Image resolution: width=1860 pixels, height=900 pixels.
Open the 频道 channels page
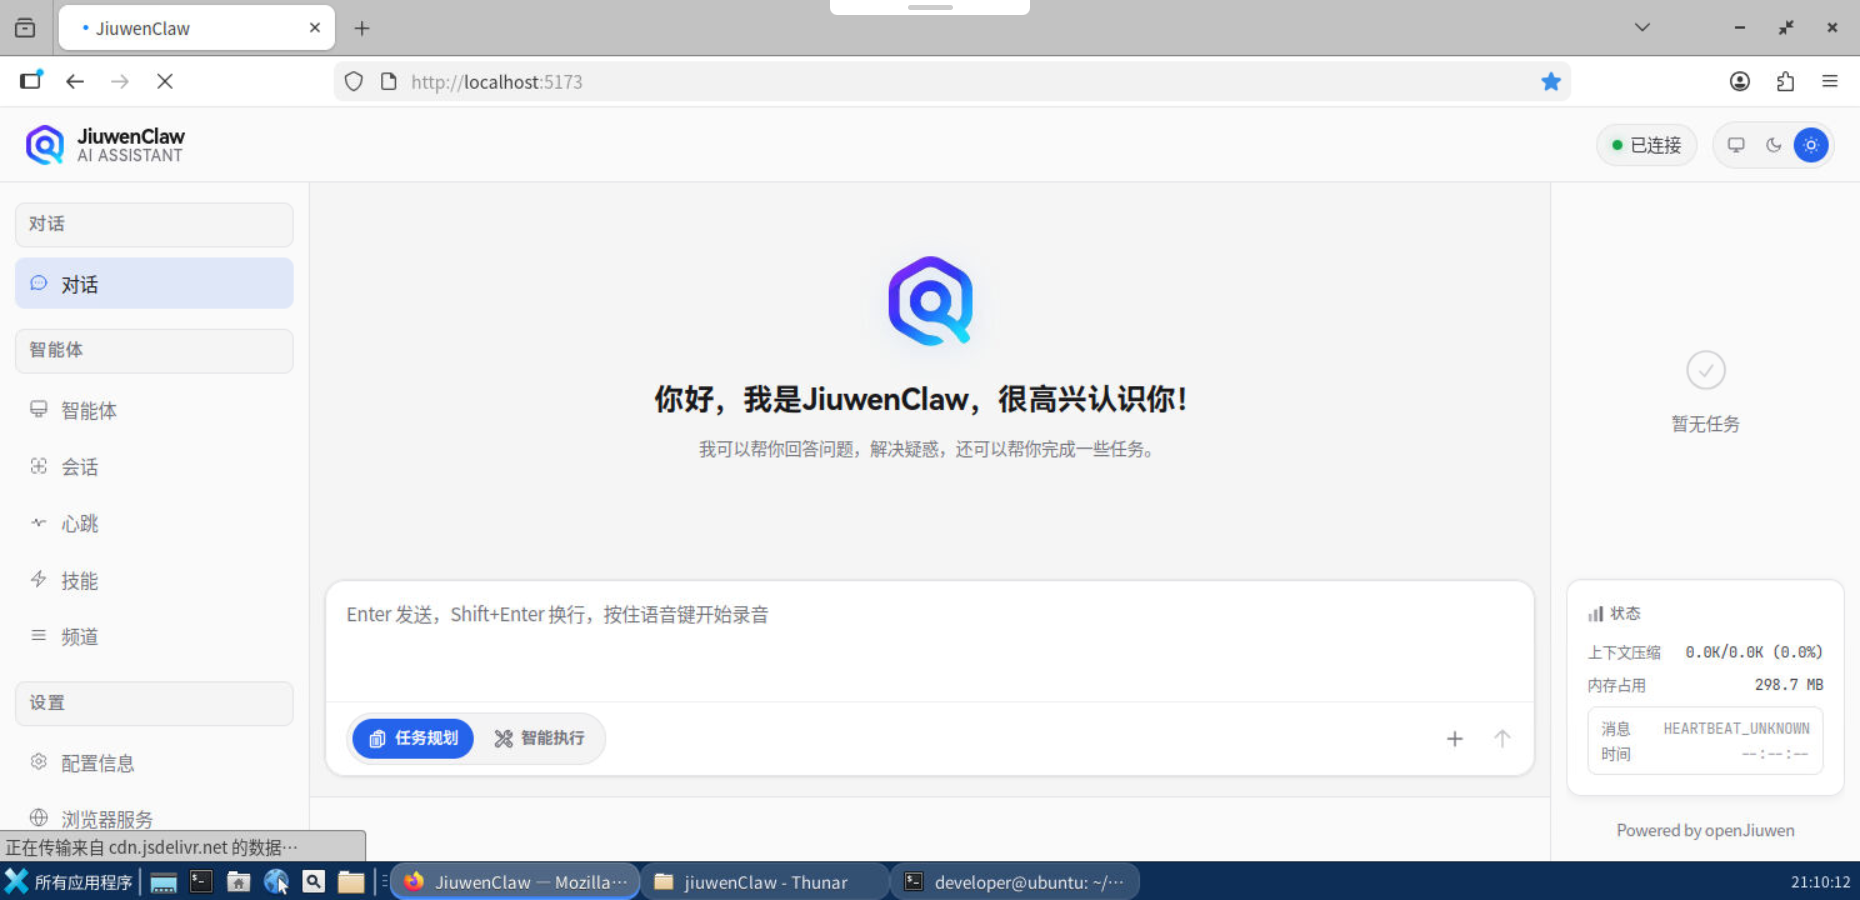tap(154, 636)
